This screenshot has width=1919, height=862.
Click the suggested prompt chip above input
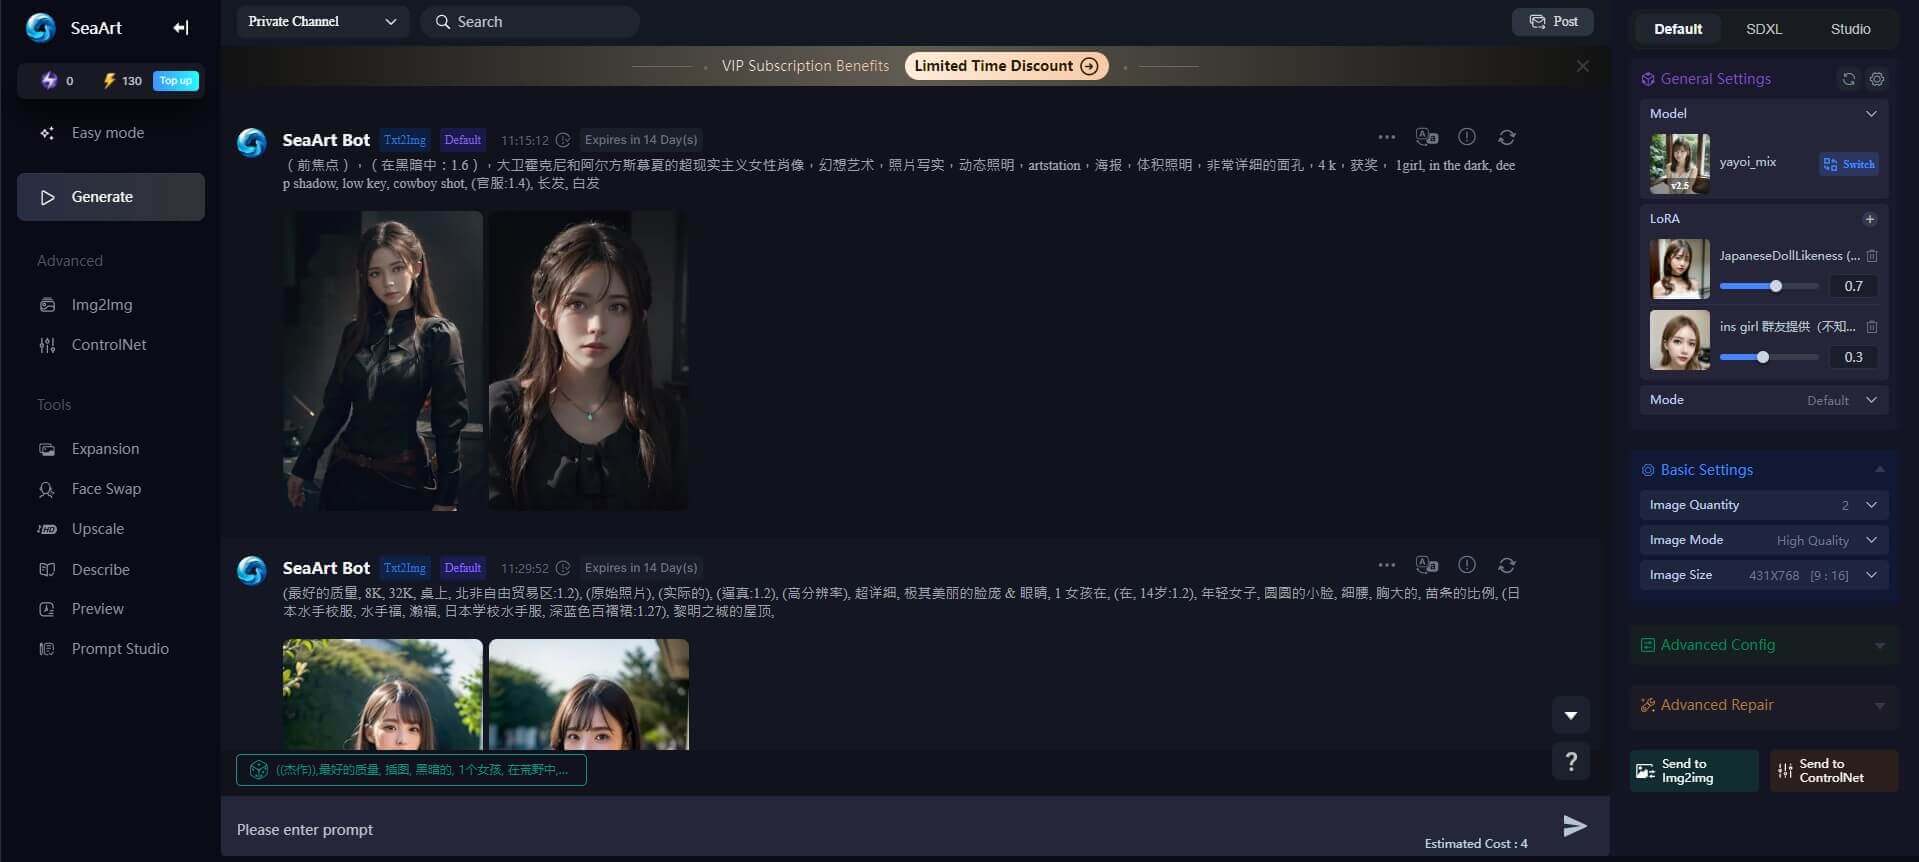pyautogui.click(x=411, y=770)
